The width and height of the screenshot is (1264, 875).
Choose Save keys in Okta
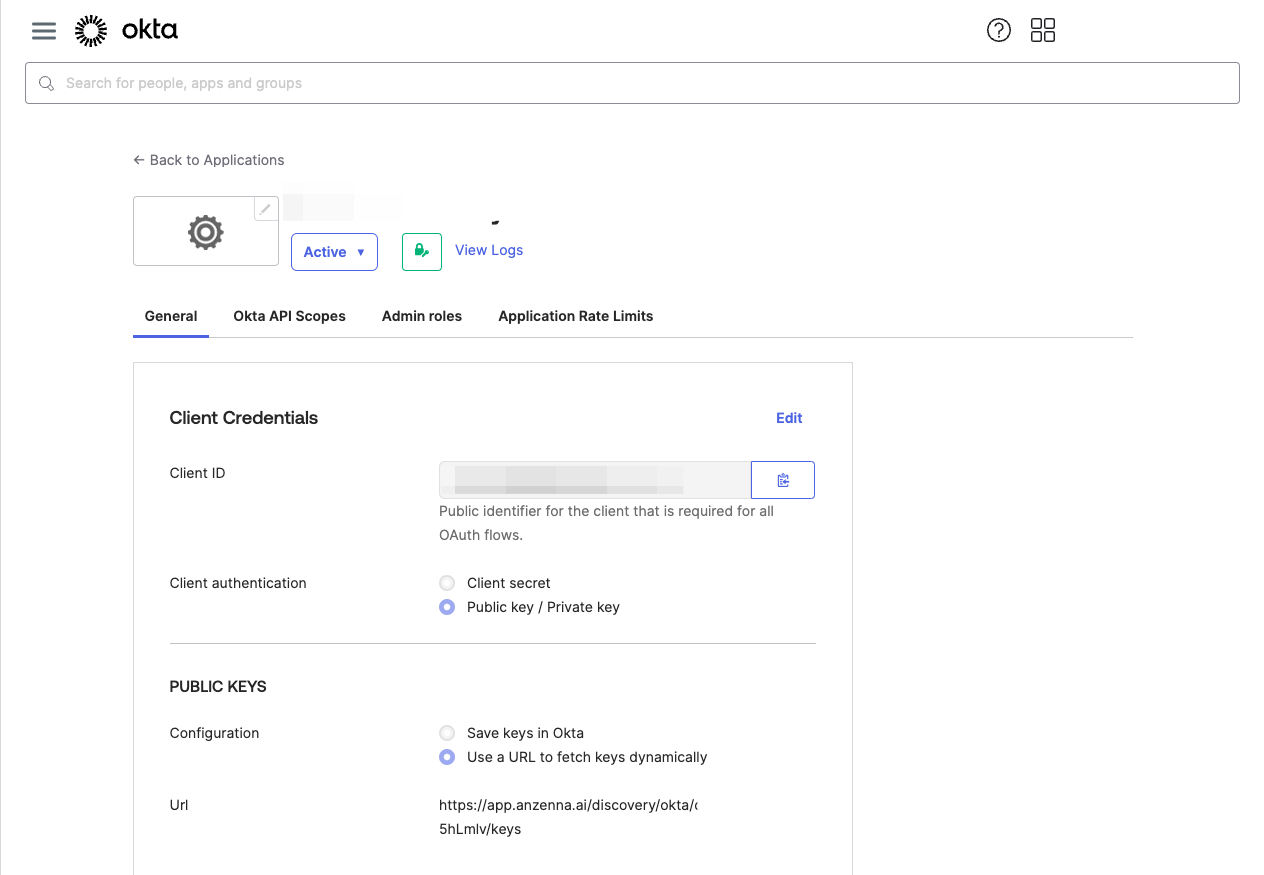click(x=447, y=733)
